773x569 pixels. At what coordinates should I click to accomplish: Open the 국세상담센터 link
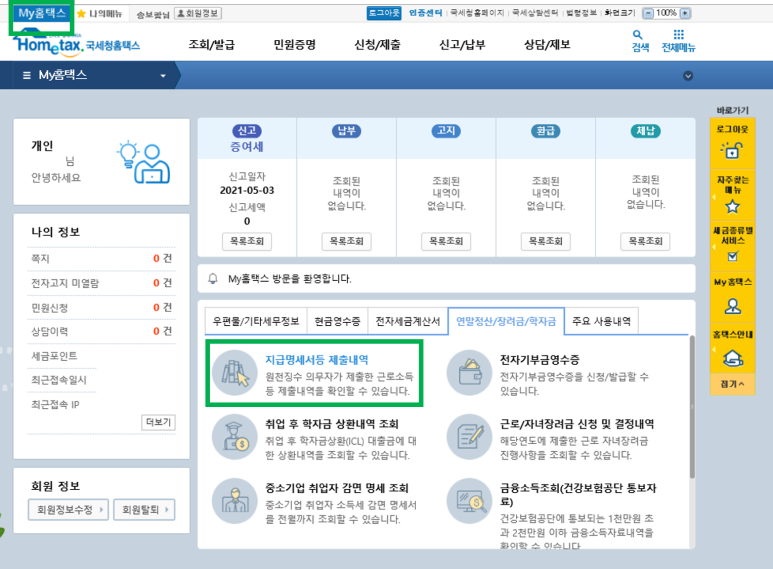[x=535, y=13]
